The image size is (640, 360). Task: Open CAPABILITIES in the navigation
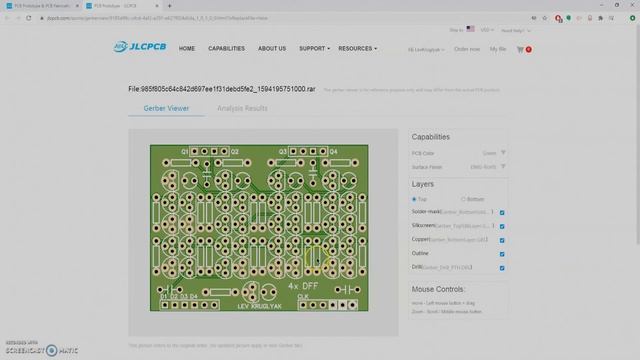(x=227, y=48)
